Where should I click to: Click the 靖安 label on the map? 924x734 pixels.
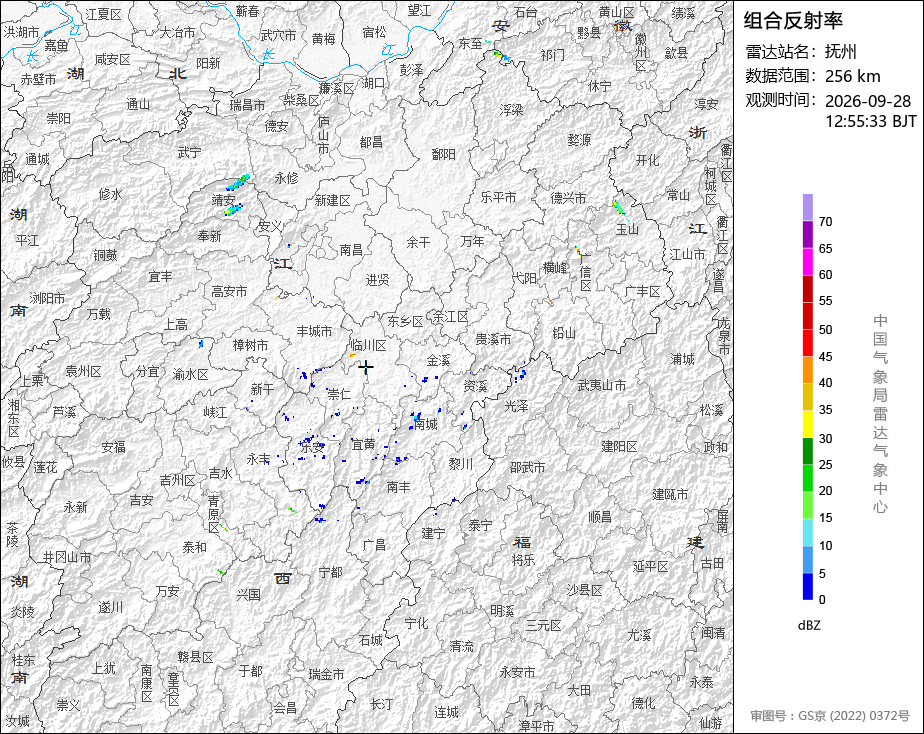pos(223,200)
